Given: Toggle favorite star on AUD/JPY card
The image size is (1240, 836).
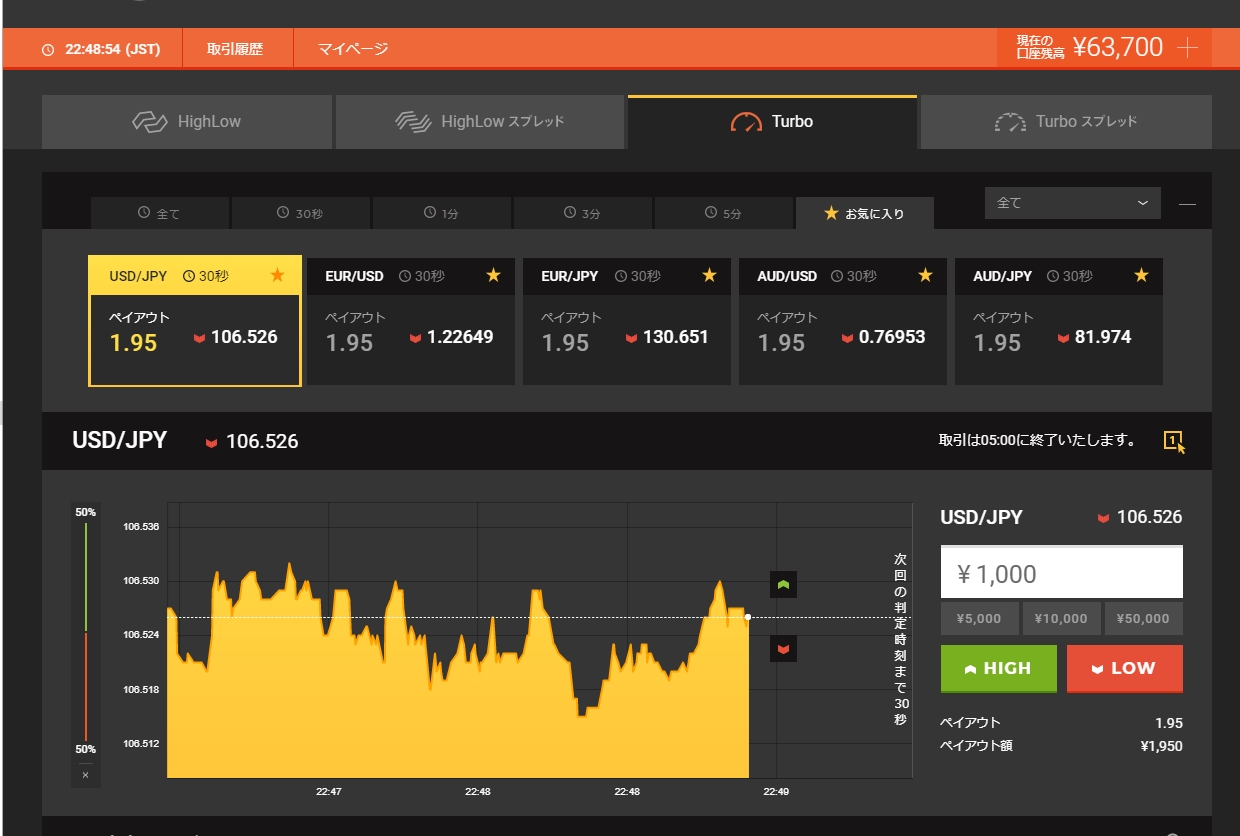Looking at the screenshot, I should pos(1141,275).
